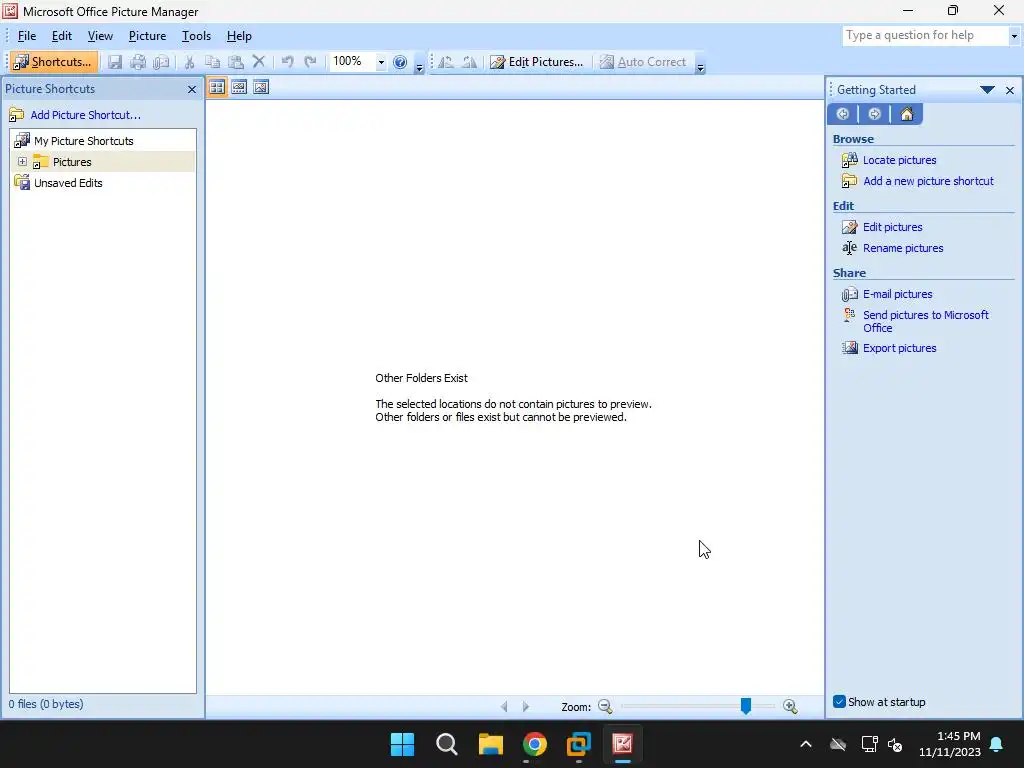
Task: Click task pane Forward arrow button
Action: pos(874,114)
